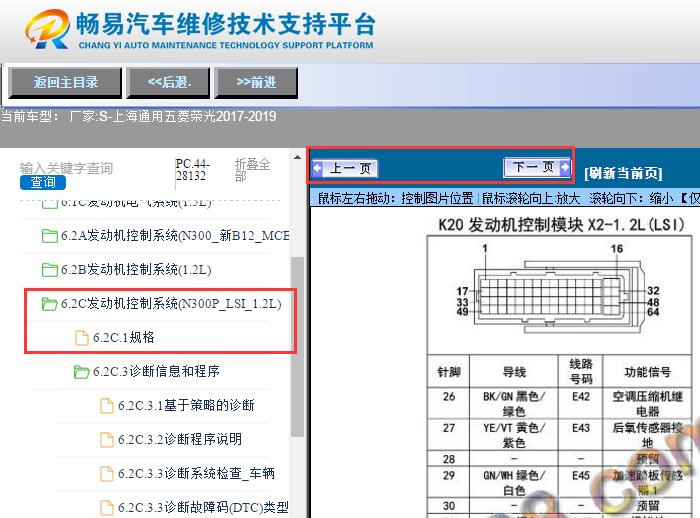This screenshot has height=518, width=700.
Task: Click the GN/WH 绿色/白色 wire cell
Action: pyautogui.click(x=514, y=483)
